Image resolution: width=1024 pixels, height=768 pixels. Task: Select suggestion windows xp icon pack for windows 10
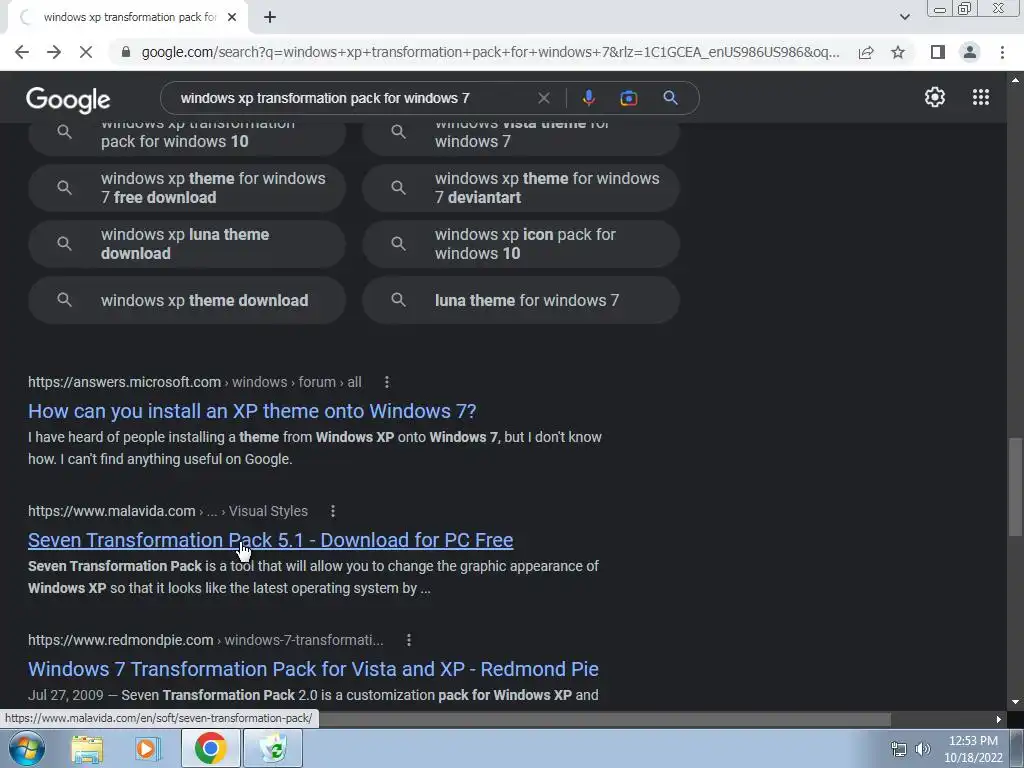click(521, 244)
